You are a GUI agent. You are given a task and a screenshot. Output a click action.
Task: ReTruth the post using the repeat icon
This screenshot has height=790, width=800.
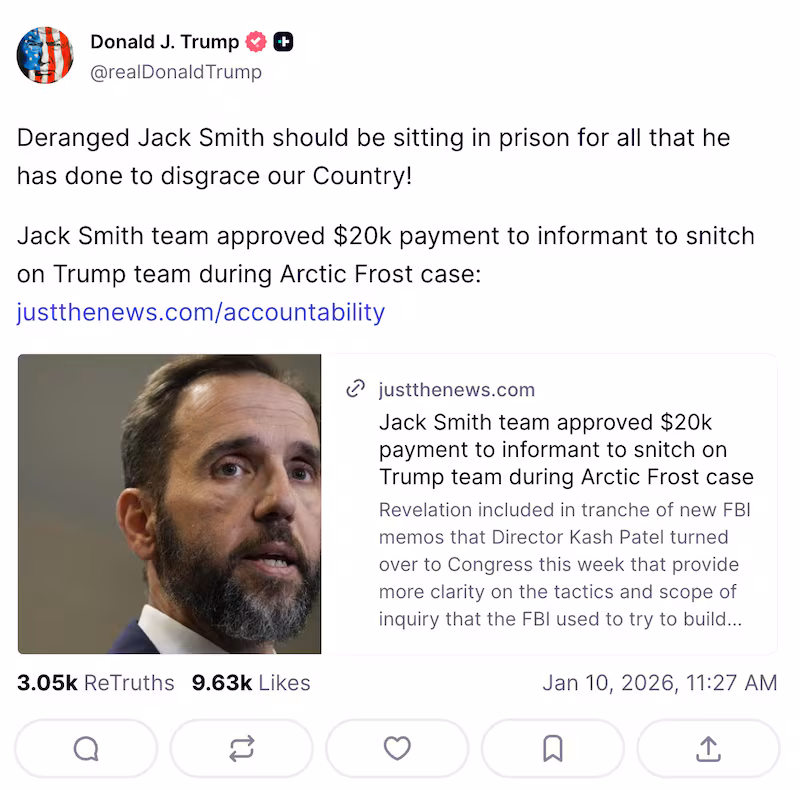(241, 748)
